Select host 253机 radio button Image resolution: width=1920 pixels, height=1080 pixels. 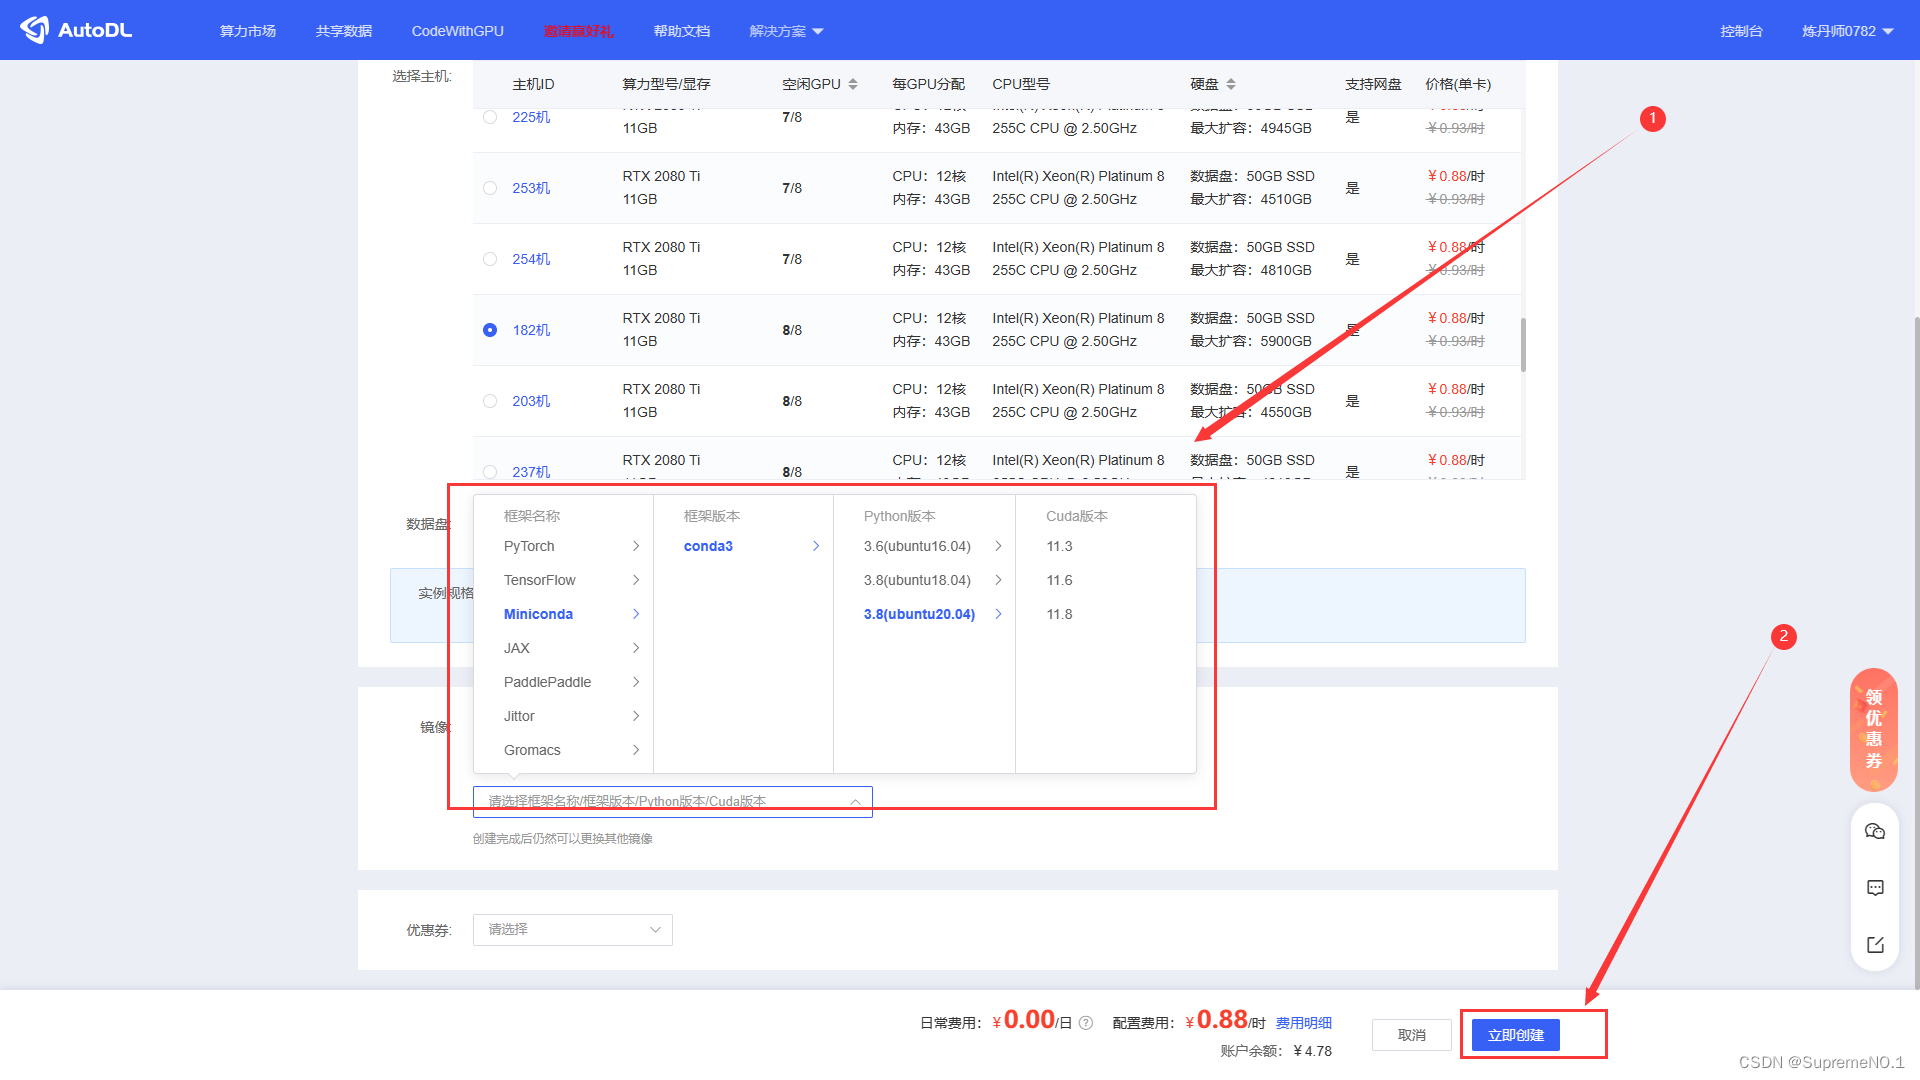(x=490, y=188)
